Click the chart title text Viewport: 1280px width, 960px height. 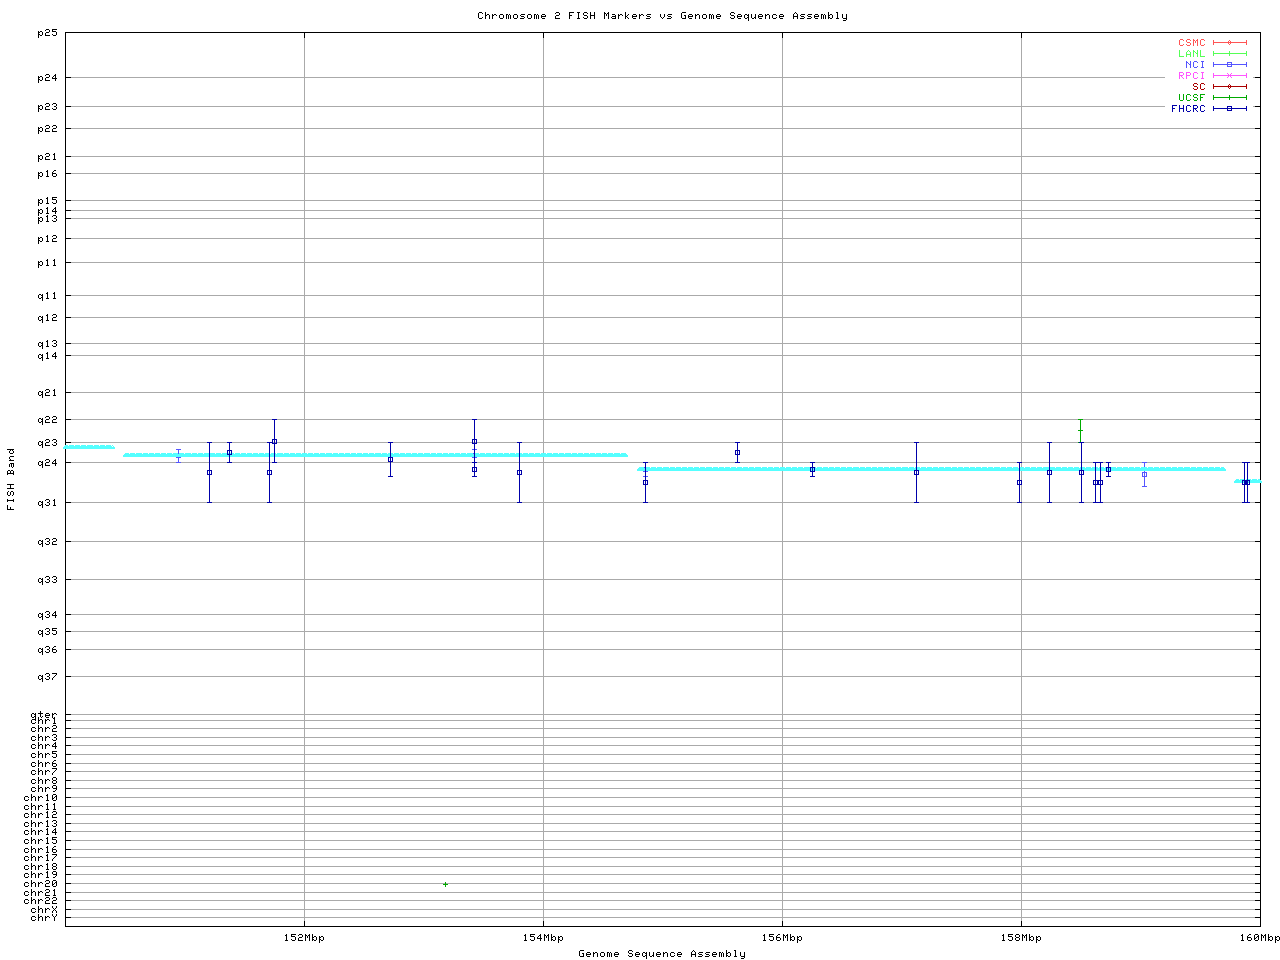pyautogui.click(x=662, y=16)
